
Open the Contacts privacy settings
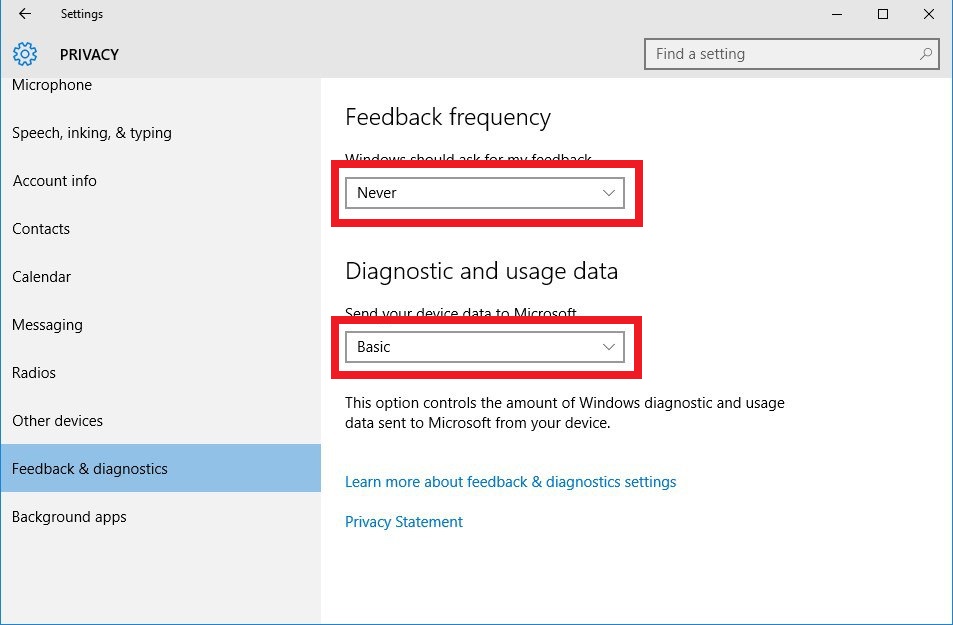41,229
